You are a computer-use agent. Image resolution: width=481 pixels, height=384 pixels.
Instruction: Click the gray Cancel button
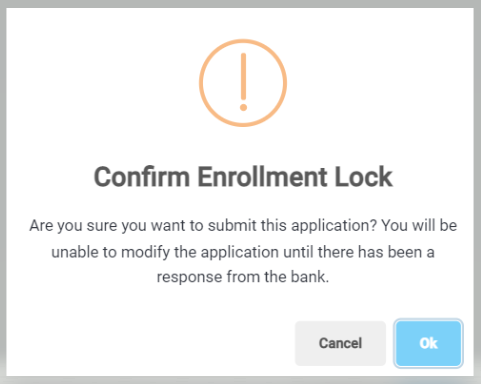click(x=340, y=343)
